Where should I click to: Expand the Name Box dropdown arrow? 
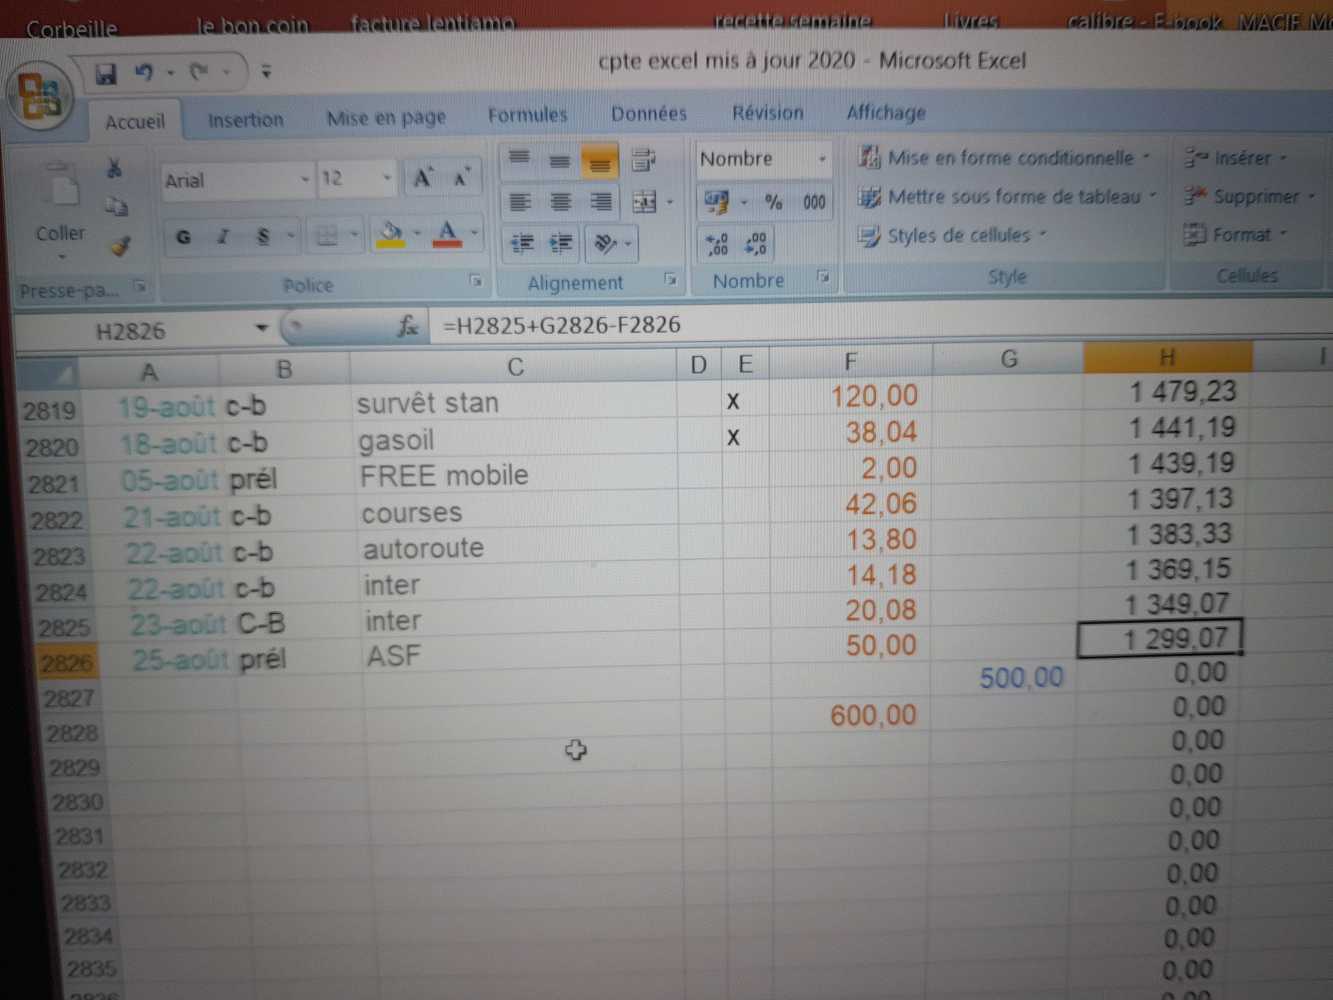point(261,328)
